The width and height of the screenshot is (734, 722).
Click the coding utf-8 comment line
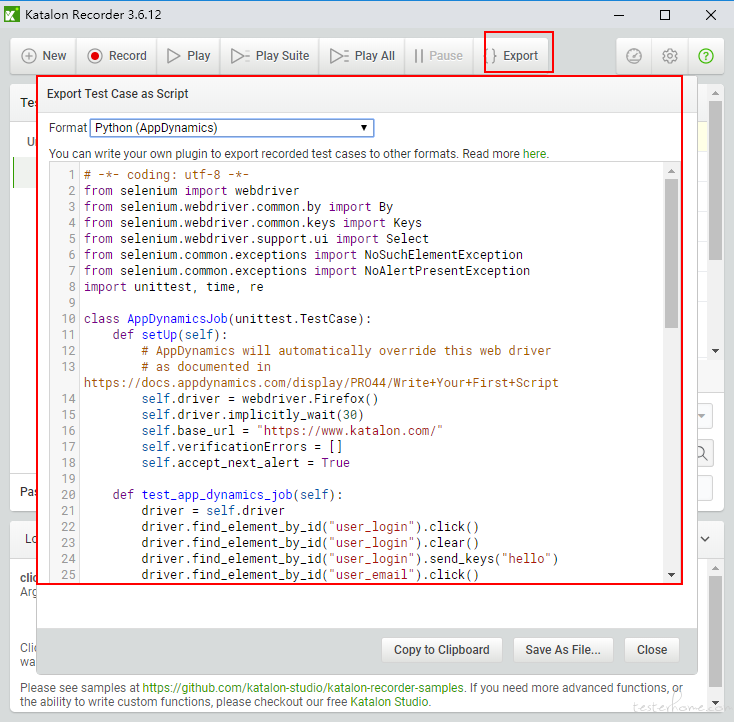click(166, 175)
